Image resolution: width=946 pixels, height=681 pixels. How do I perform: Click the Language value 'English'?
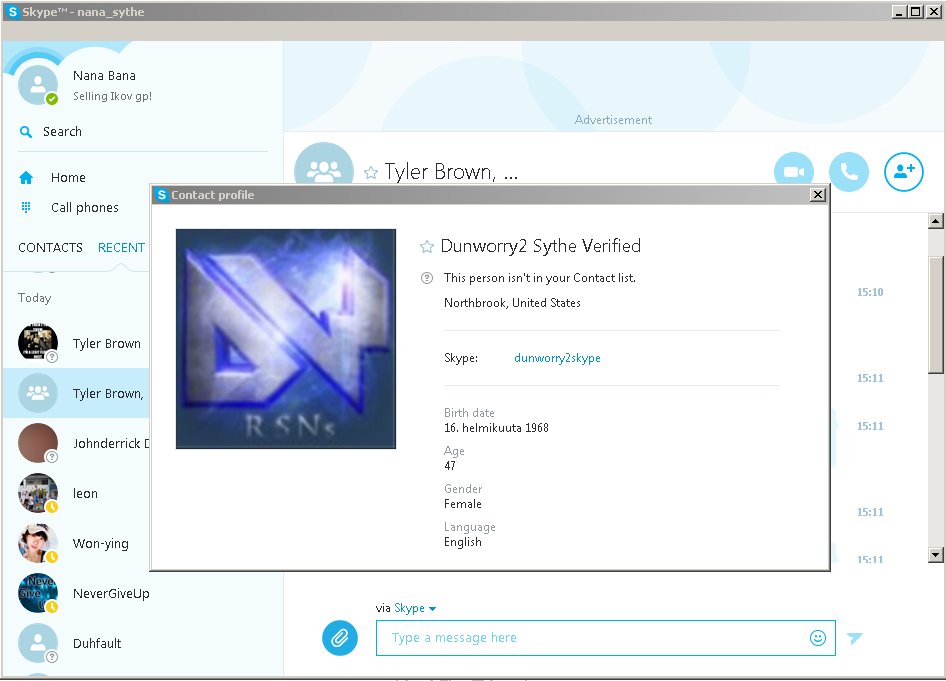point(463,542)
